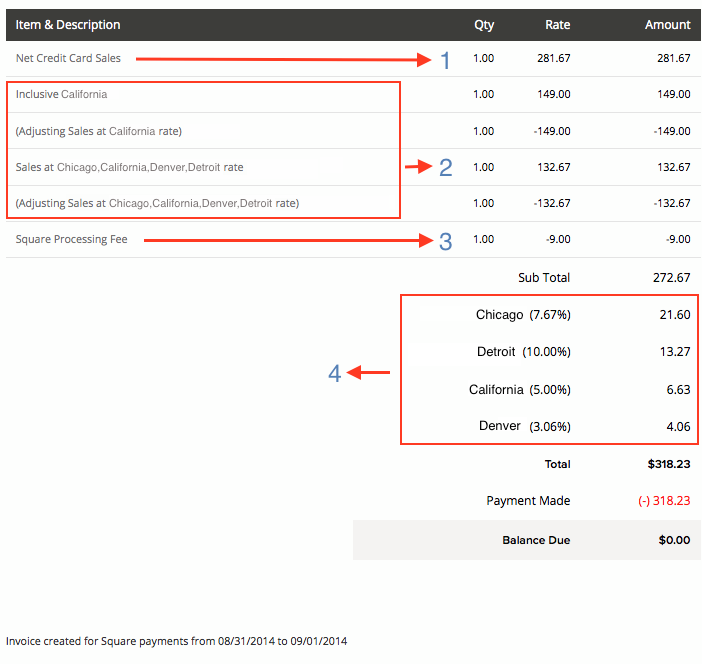702x664 pixels.
Task: Click the Inclusive California line item
Action: coord(61,95)
